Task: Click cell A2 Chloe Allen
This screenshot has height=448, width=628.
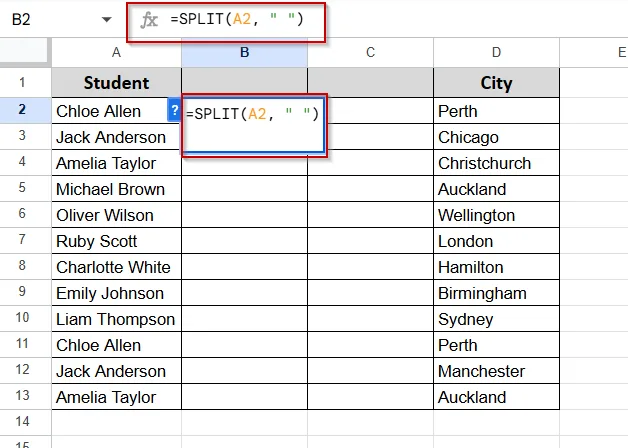Action: 110,111
